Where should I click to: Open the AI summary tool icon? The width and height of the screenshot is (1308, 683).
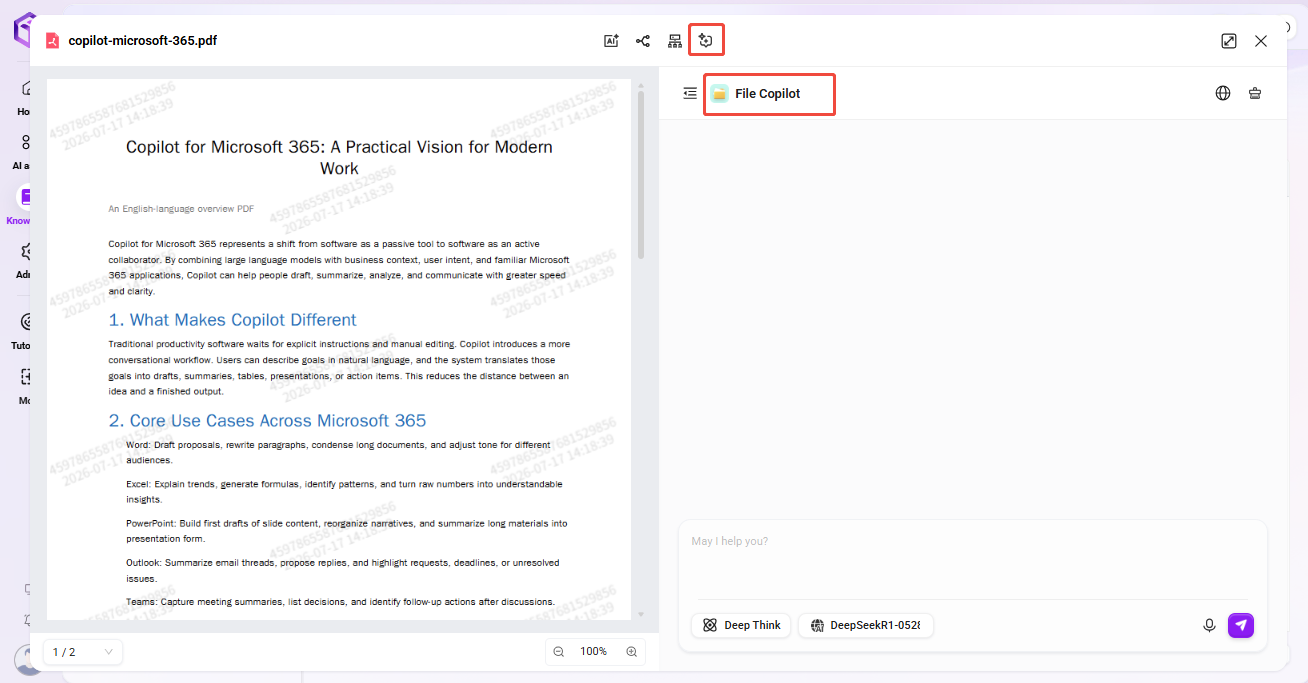[x=611, y=41]
